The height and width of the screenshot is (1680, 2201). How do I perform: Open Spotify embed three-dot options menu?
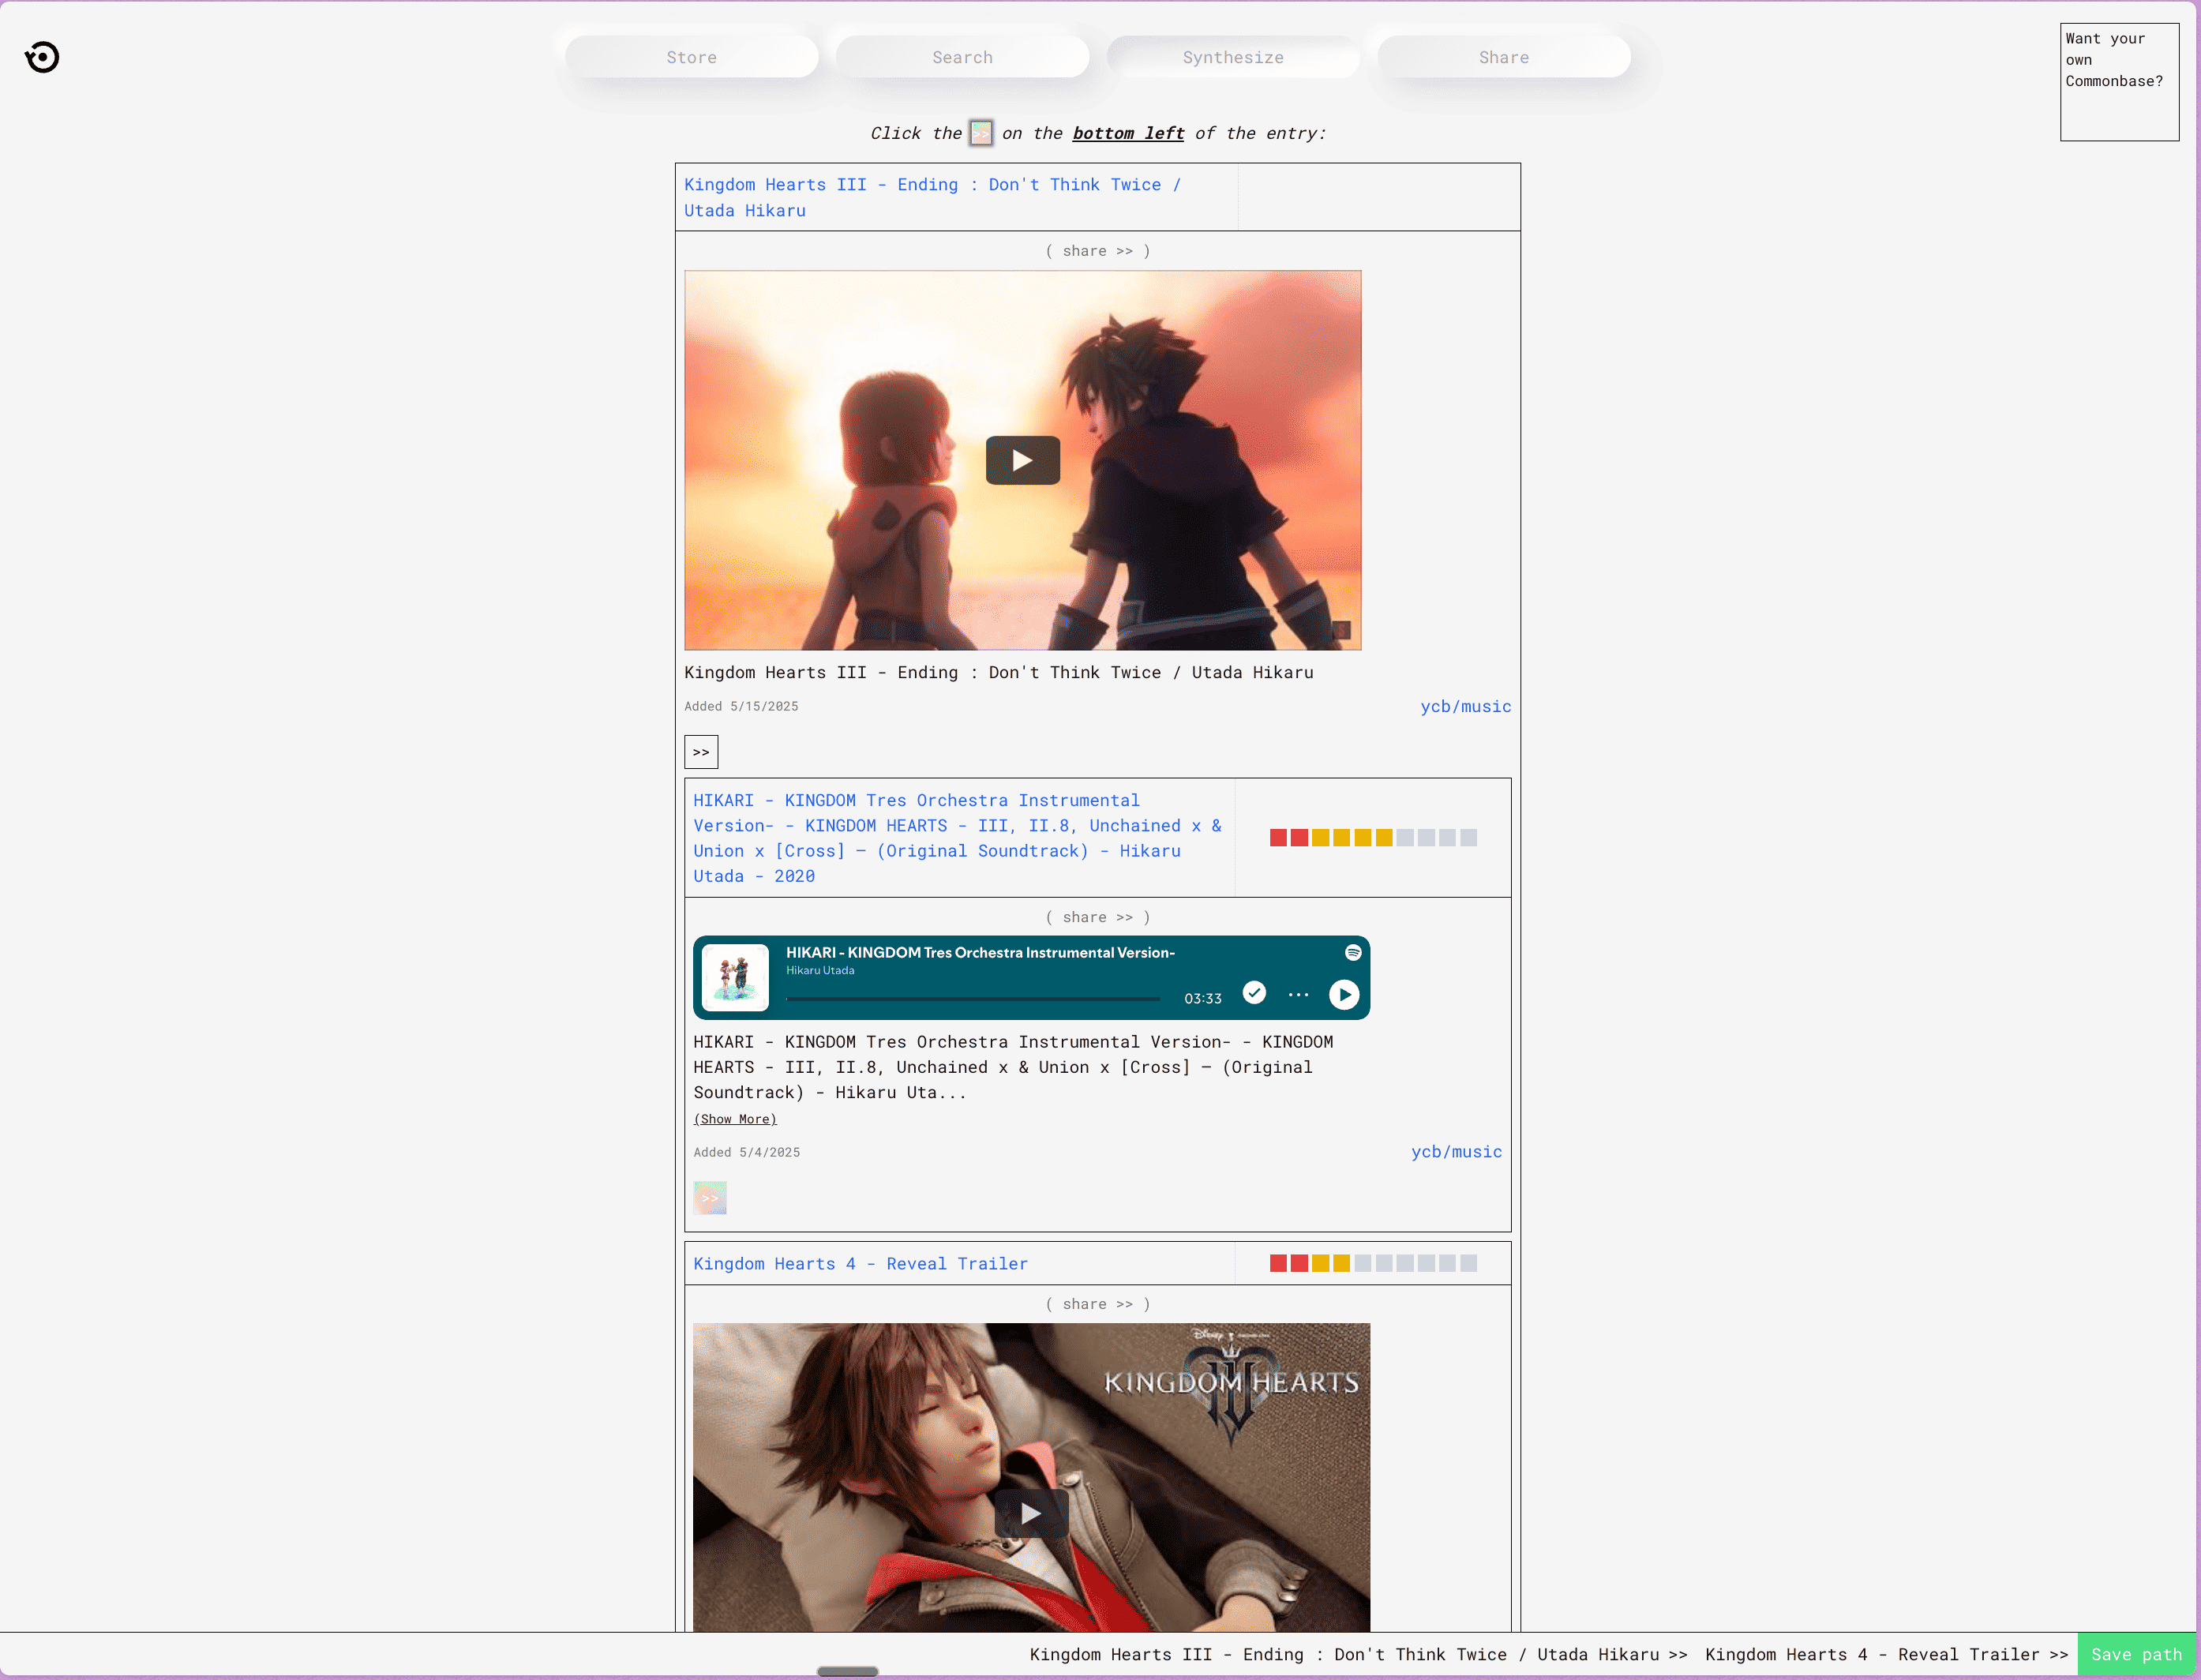point(1298,995)
